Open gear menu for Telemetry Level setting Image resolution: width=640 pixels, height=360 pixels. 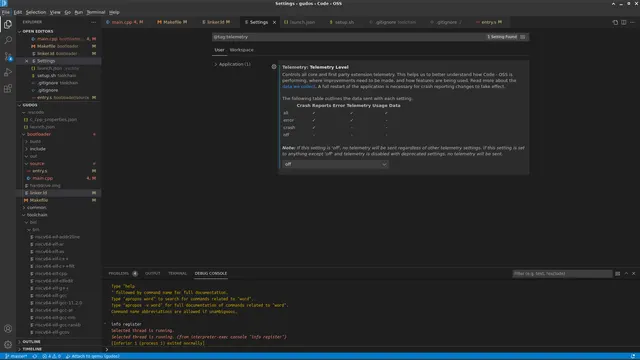274,67
